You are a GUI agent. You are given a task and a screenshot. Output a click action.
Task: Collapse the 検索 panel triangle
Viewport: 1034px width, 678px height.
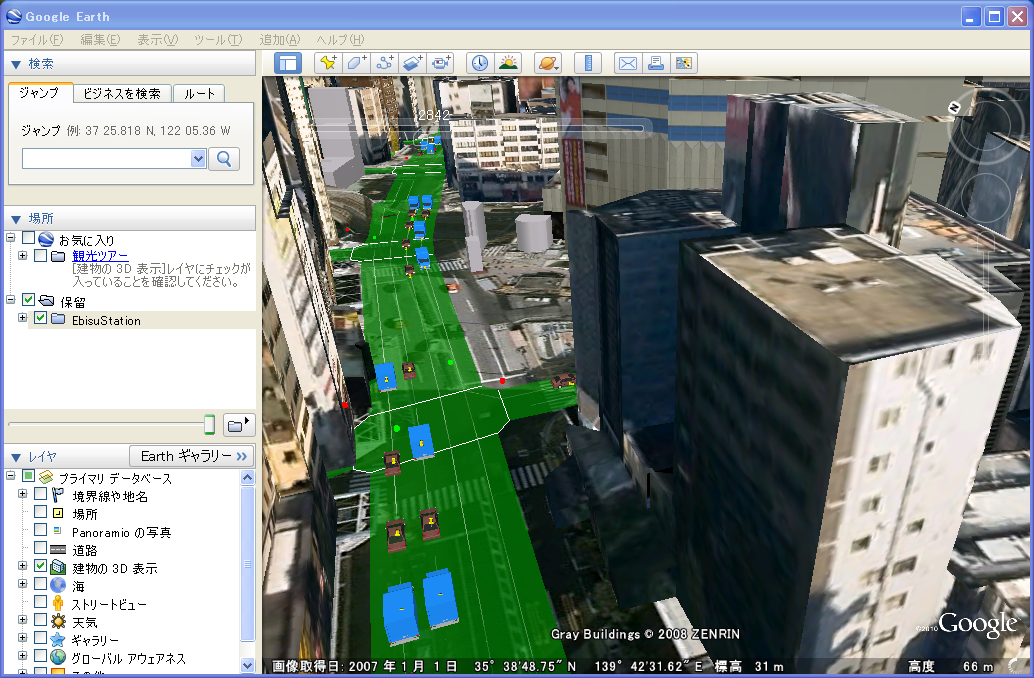[x=16, y=65]
